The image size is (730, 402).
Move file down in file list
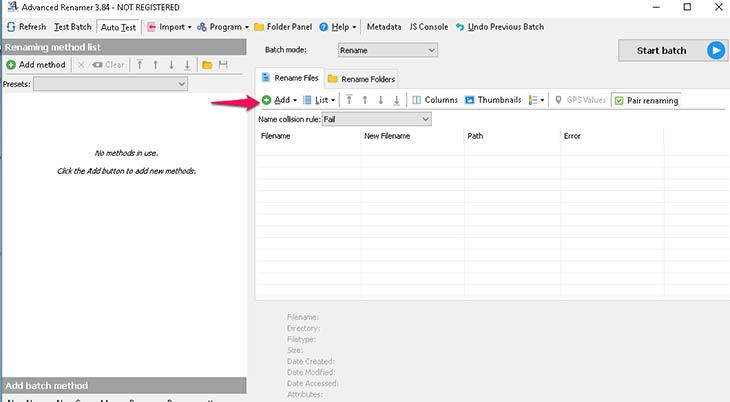[381, 100]
